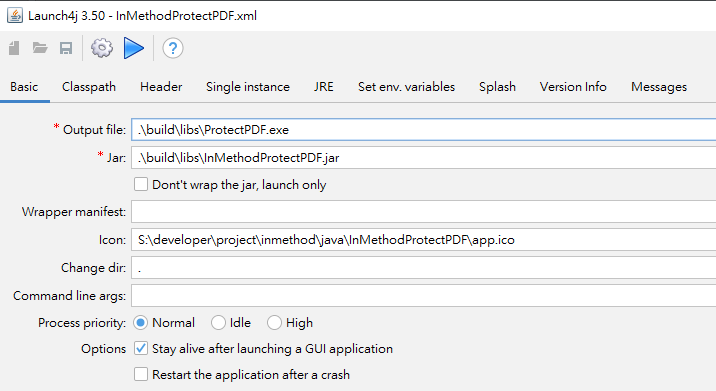
Task: Open a configuration file via folder icon
Action: pos(40,48)
